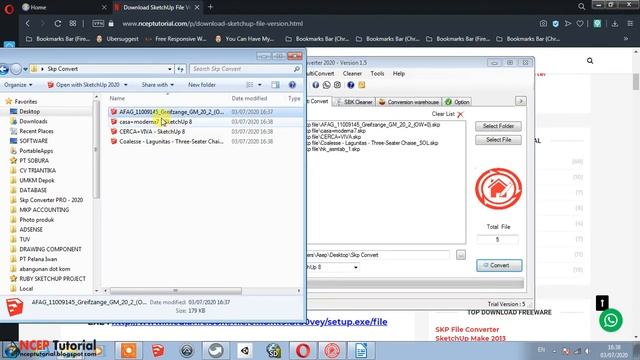Open the Explorer address bar dropdown arrow
The image size is (640, 360).
169,69
